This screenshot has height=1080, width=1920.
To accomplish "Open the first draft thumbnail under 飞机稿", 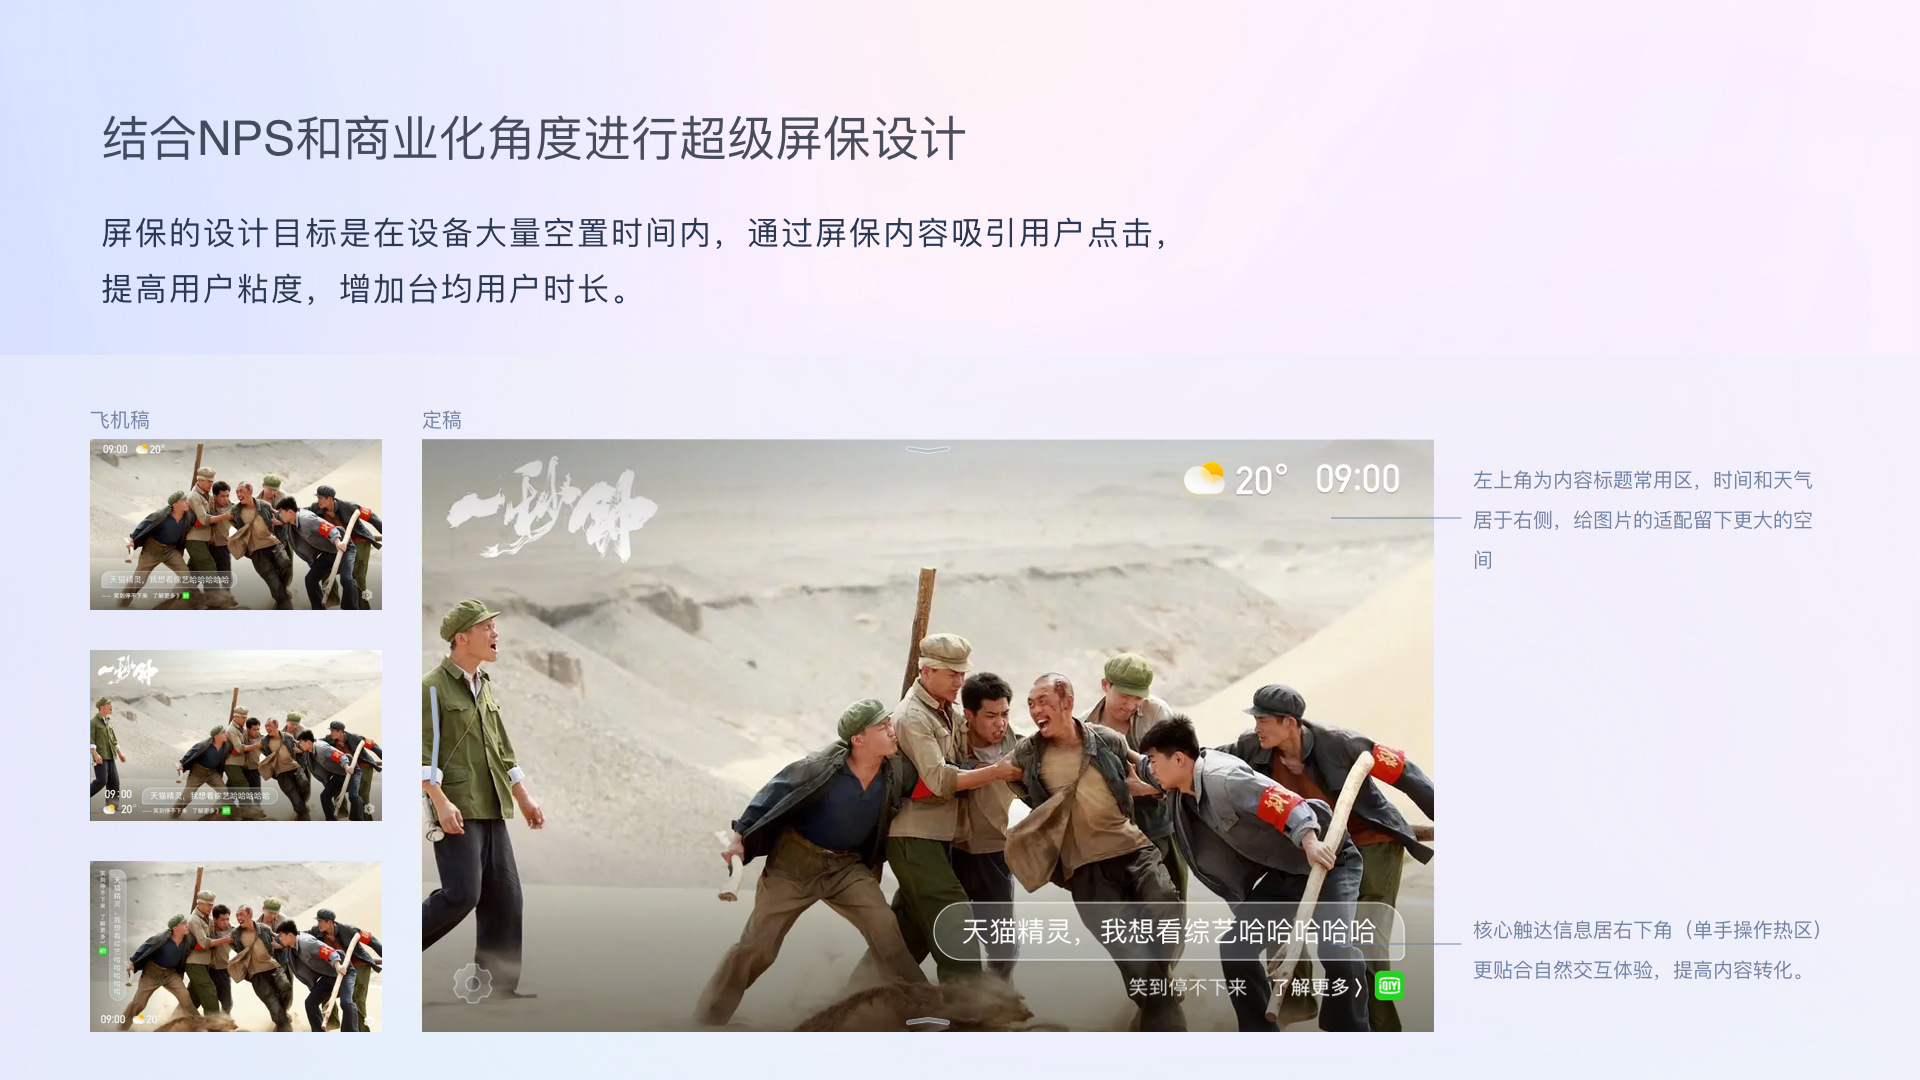I will coord(236,524).
